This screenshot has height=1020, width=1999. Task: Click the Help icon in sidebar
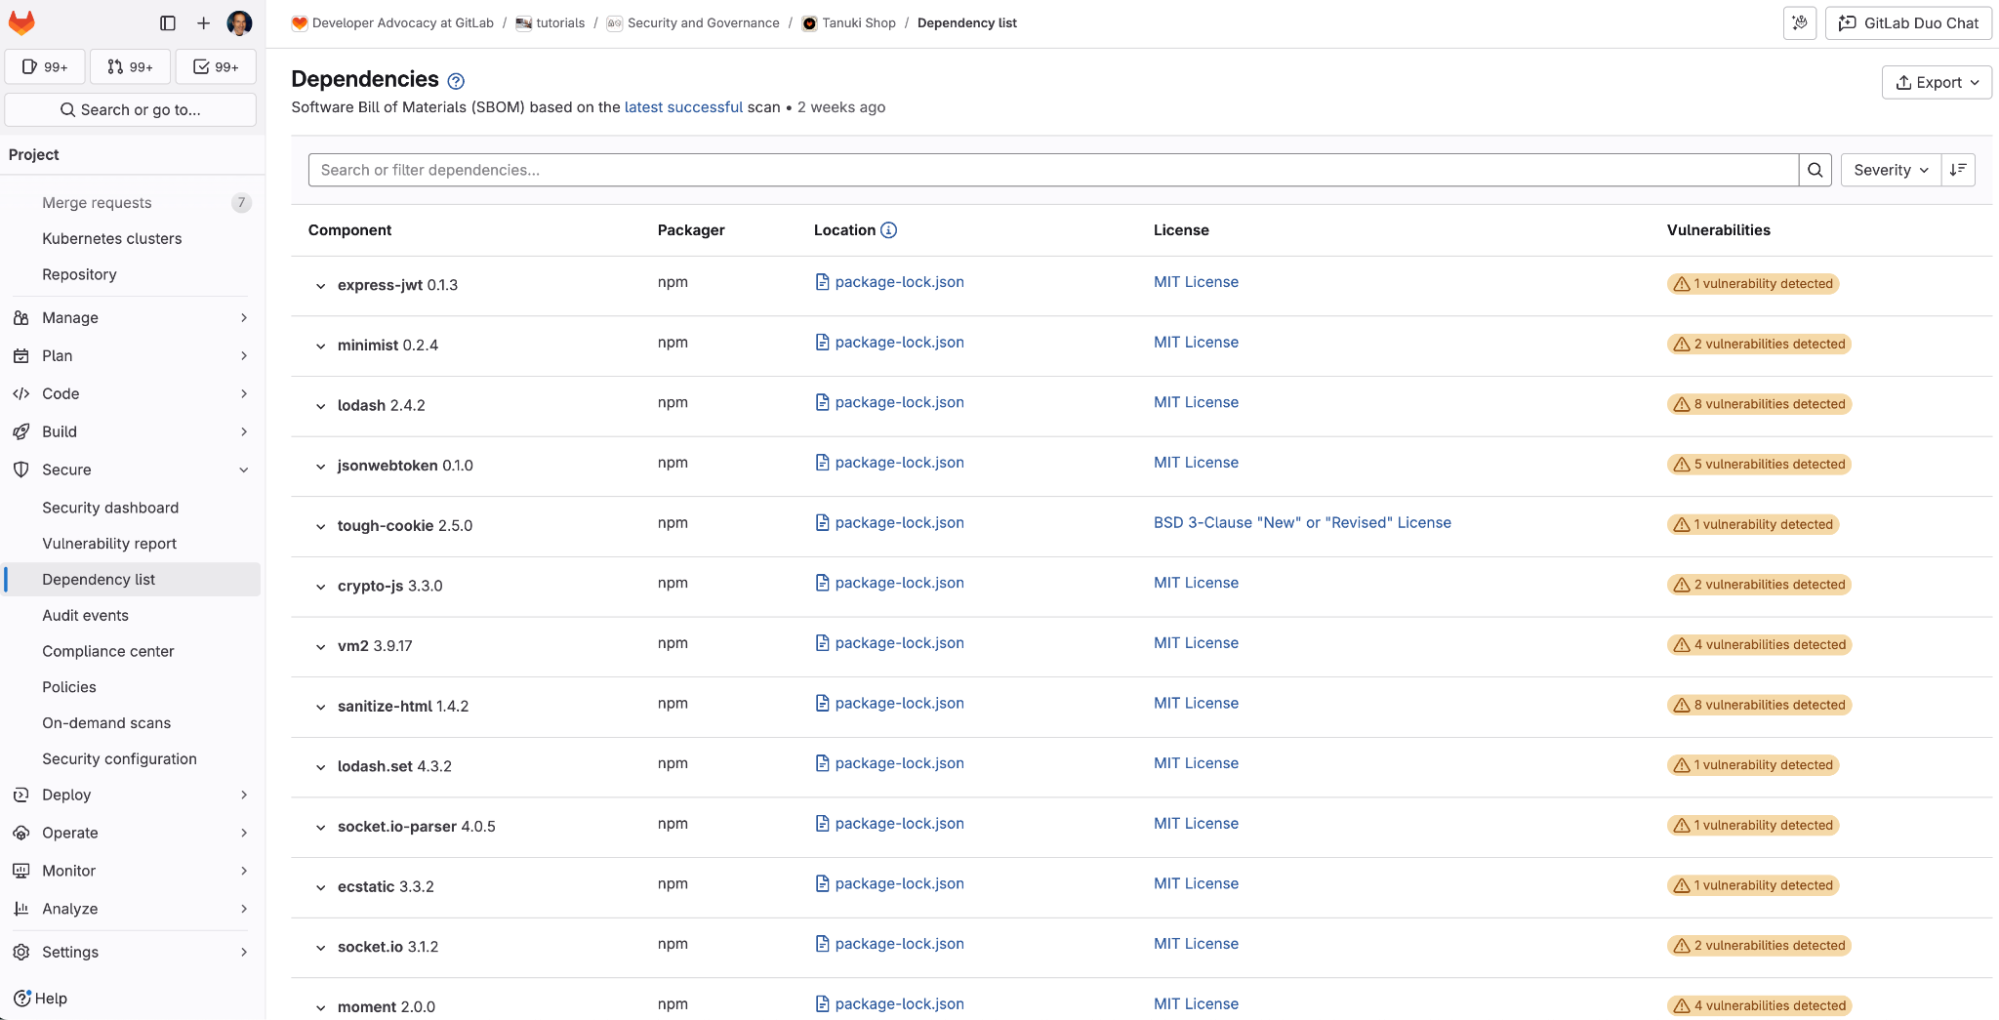[22, 998]
